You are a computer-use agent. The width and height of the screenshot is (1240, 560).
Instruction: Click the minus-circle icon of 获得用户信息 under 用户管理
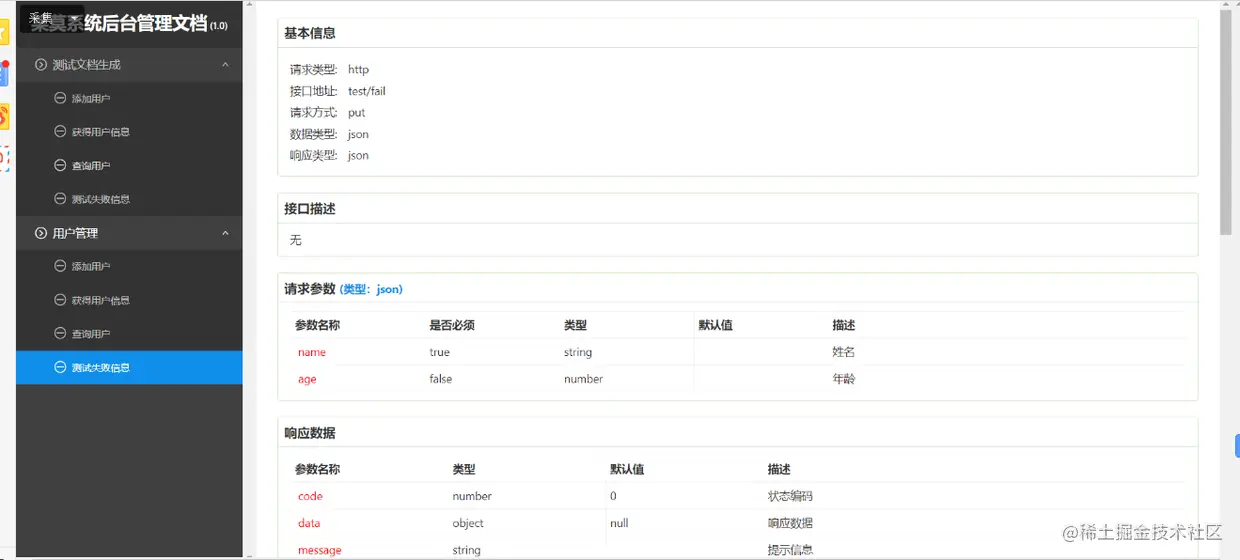(60, 300)
